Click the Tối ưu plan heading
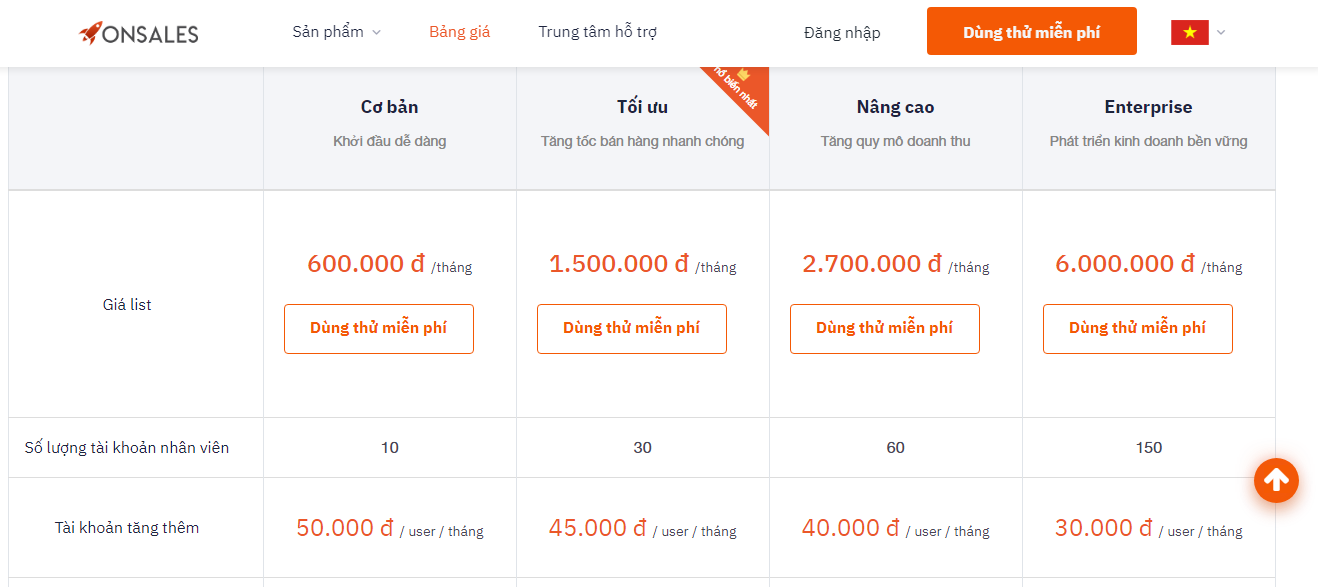The height and width of the screenshot is (587, 1318). (x=642, y=107)
